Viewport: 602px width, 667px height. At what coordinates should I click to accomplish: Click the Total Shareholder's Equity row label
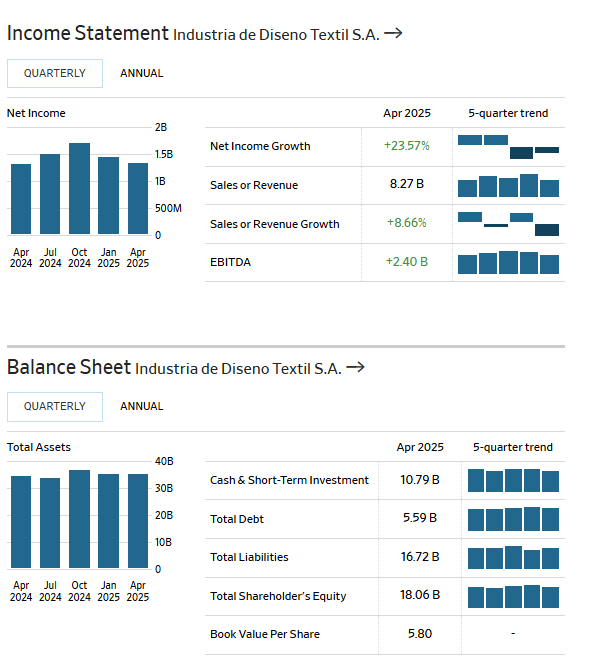pos(278,596)
